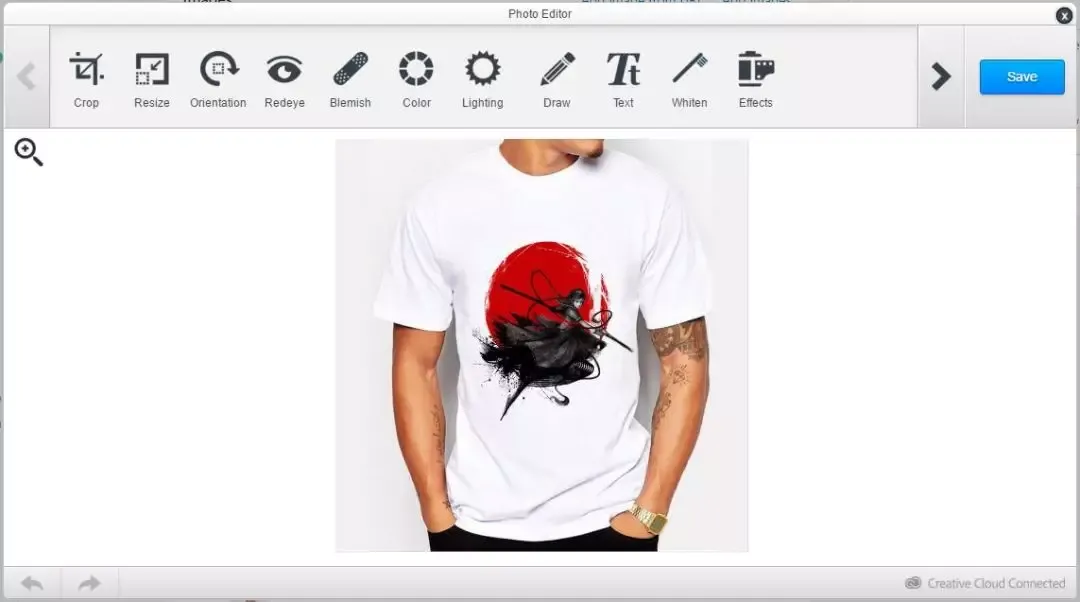Viewport: 1080px width, 602px height.
Task: Redo the last edit
Action: tap(90, 583)
